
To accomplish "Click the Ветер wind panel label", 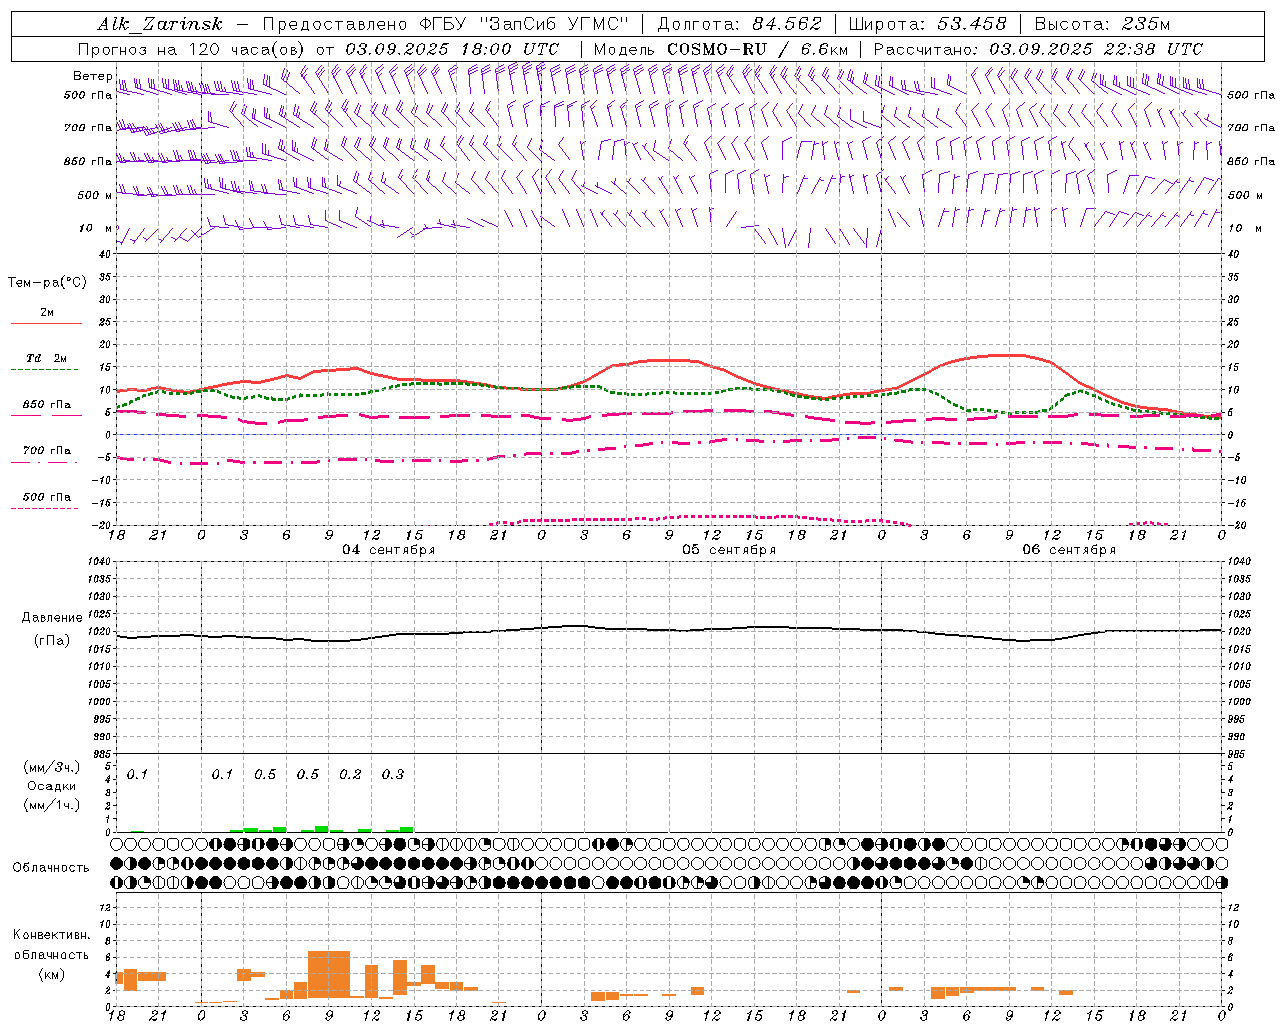I will (92, 76).
